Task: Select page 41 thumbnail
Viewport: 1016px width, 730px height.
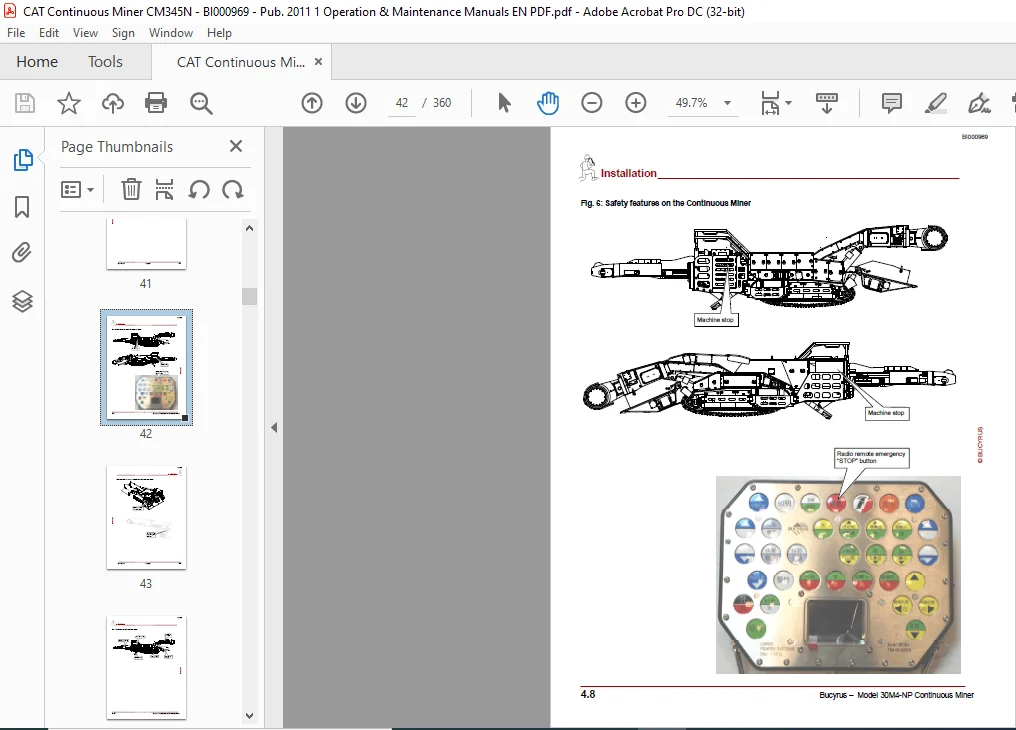Action: click(146, 244)
